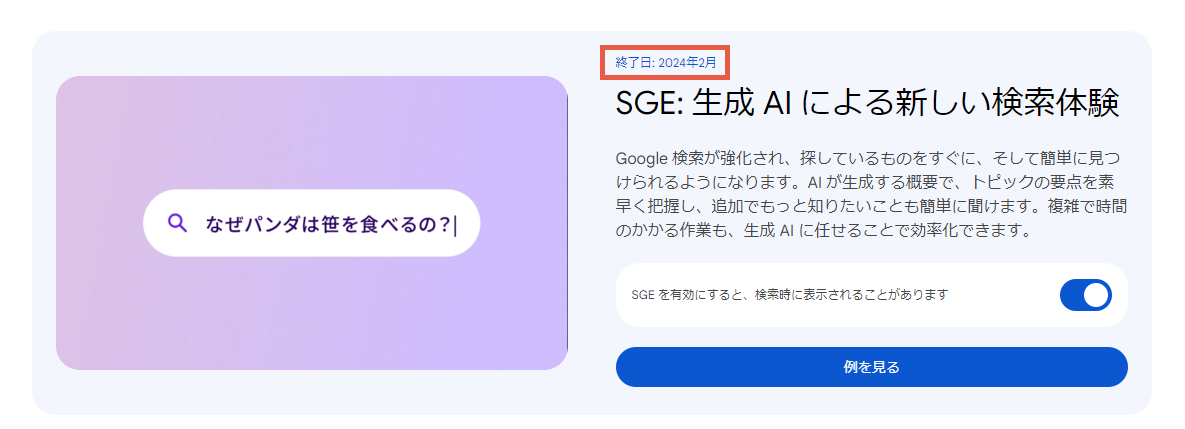
Task: Click the question mark ending the search query
Action: click(x=444, y=224)
